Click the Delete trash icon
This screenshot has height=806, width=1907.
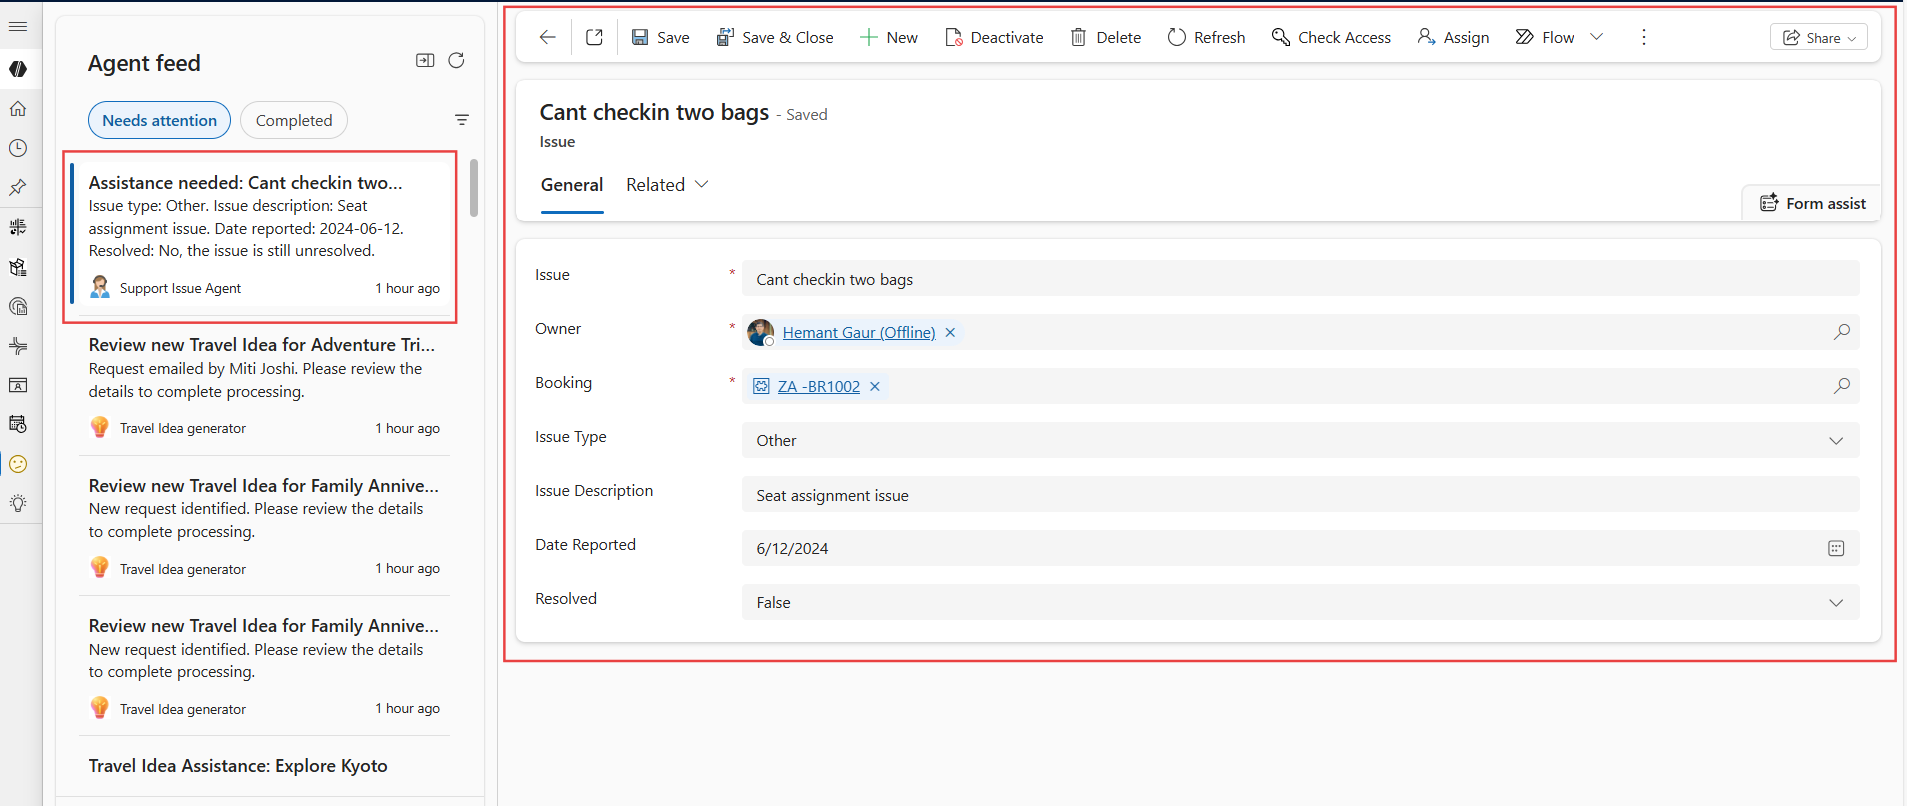pos(1078,37)
